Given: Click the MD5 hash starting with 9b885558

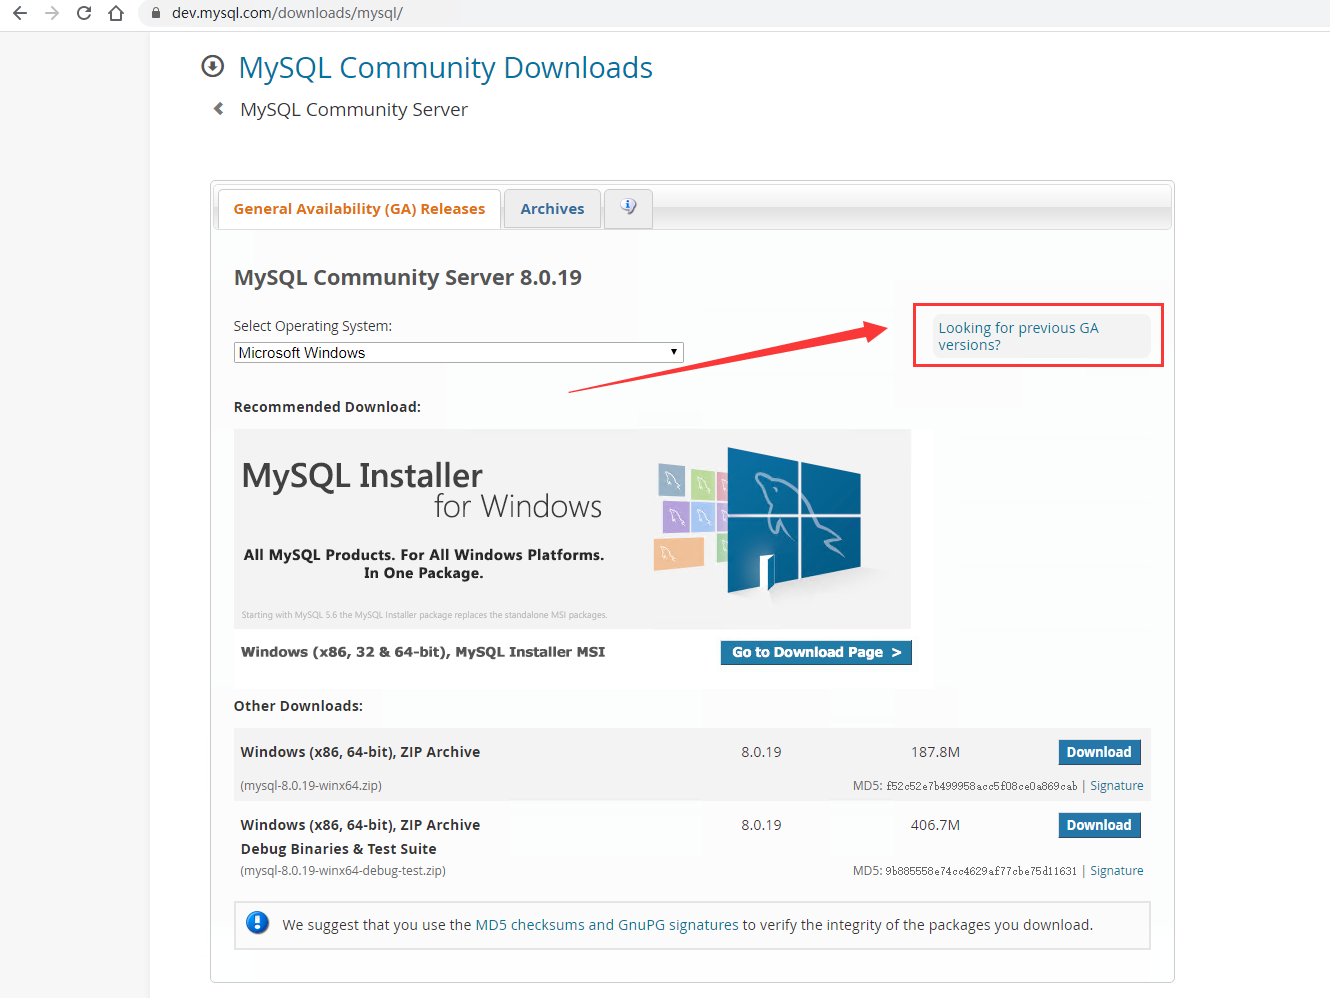Looking at the screenshot, I should [x=981, y=871].
